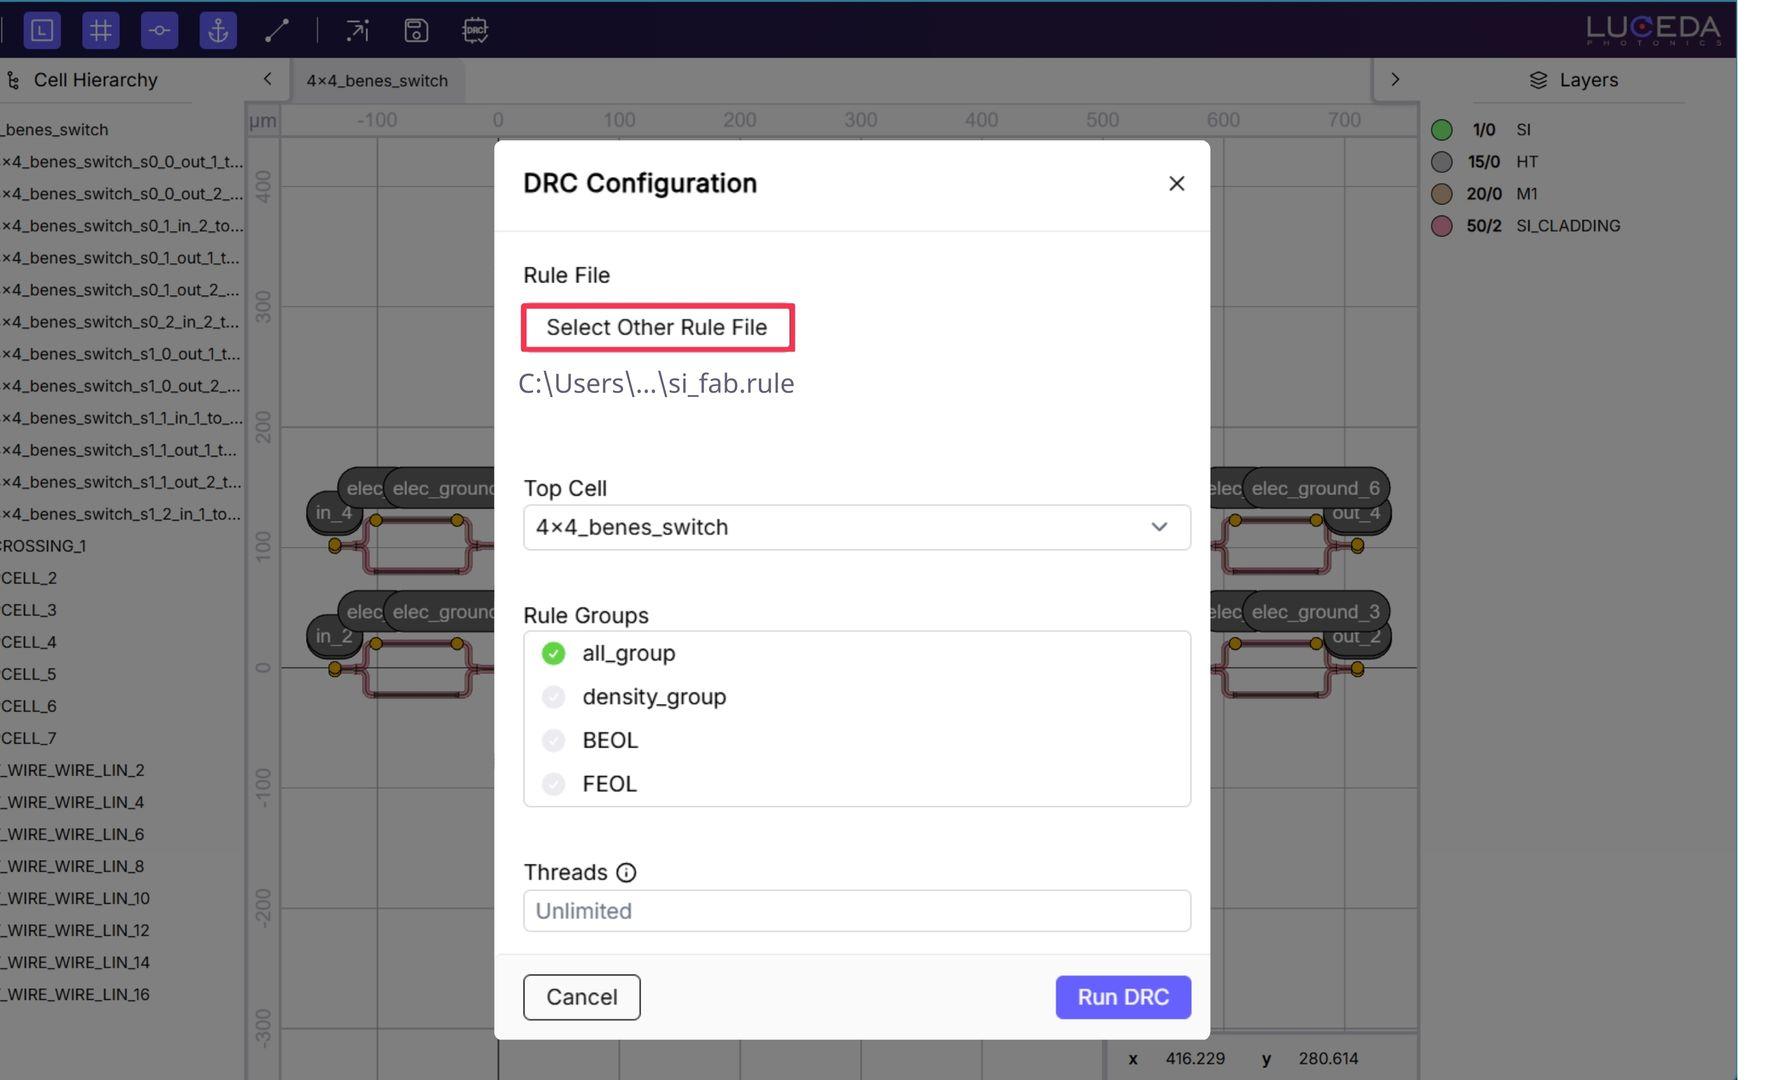Toggle the anchor icon in toolbar

pyautogui.click(x=217, y=30)
